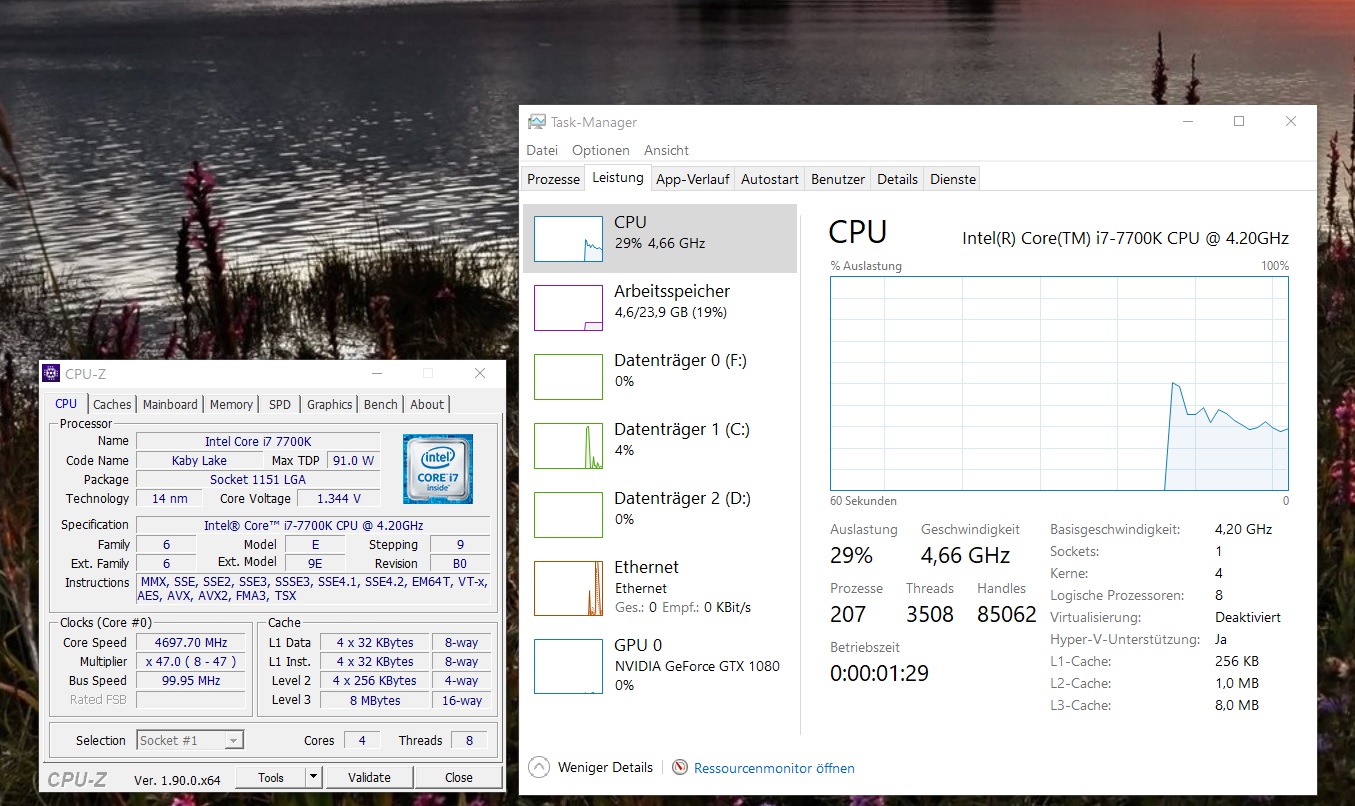Image resolution: width=1355 pixels, height=806 pixels.
Task: Open the CPU tab in CPU-Z
Action: (x=66, y=403)
